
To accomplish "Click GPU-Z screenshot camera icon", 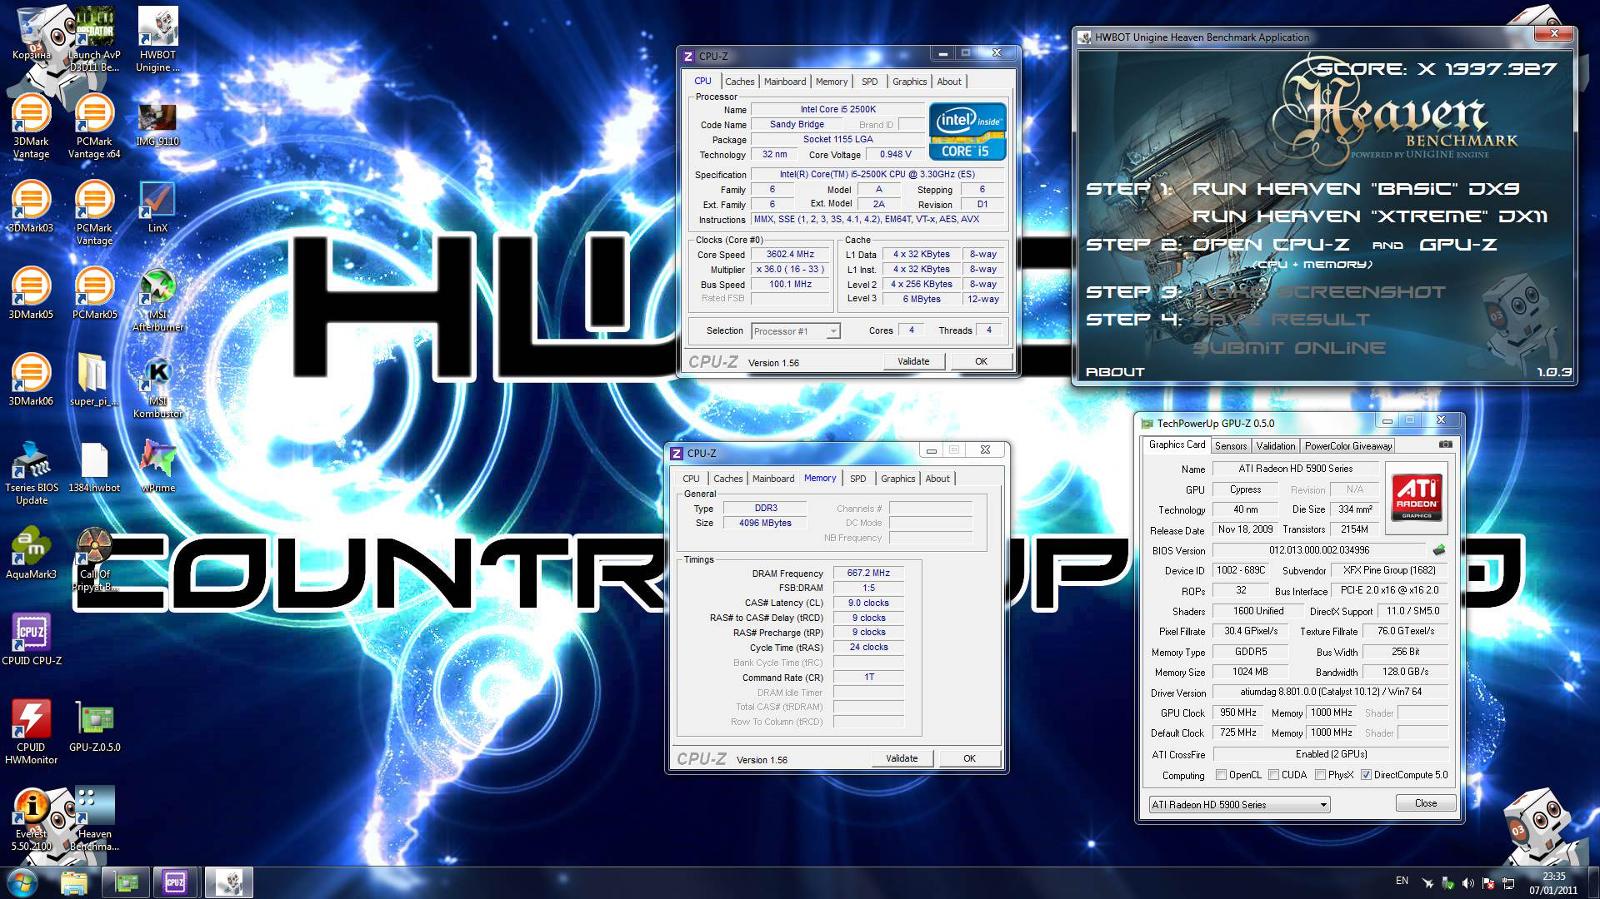I will pos(1445,445).
